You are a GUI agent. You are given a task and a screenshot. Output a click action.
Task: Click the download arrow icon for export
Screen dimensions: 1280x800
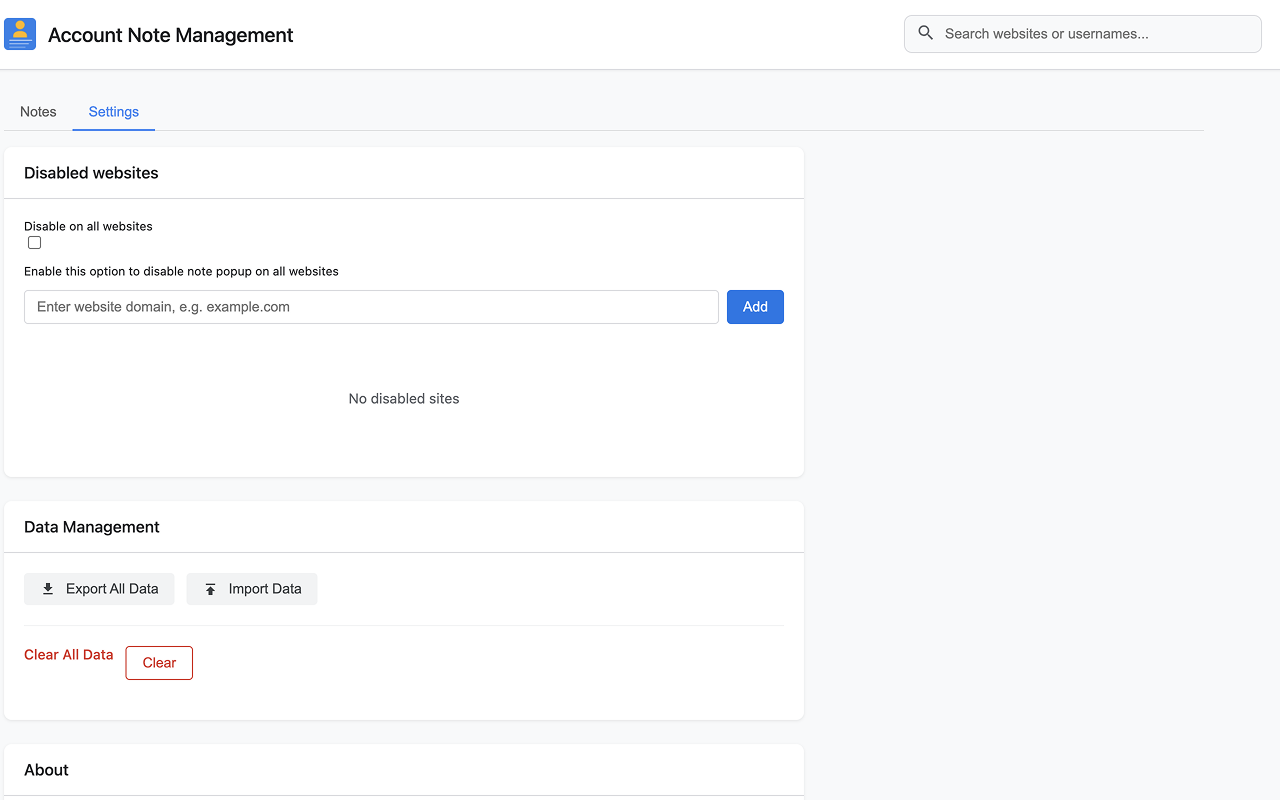point(48,589)
